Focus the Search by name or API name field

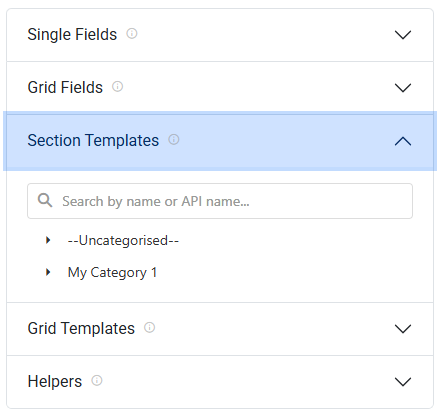(220, 201)
